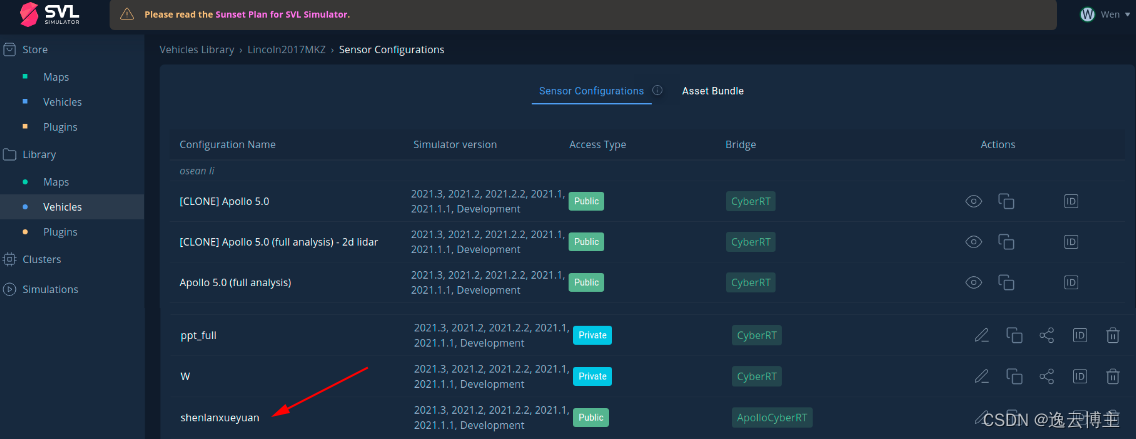The image size is (1136, 439).
Task: Open the Store section icon
Action: click(x=9, y=50)
